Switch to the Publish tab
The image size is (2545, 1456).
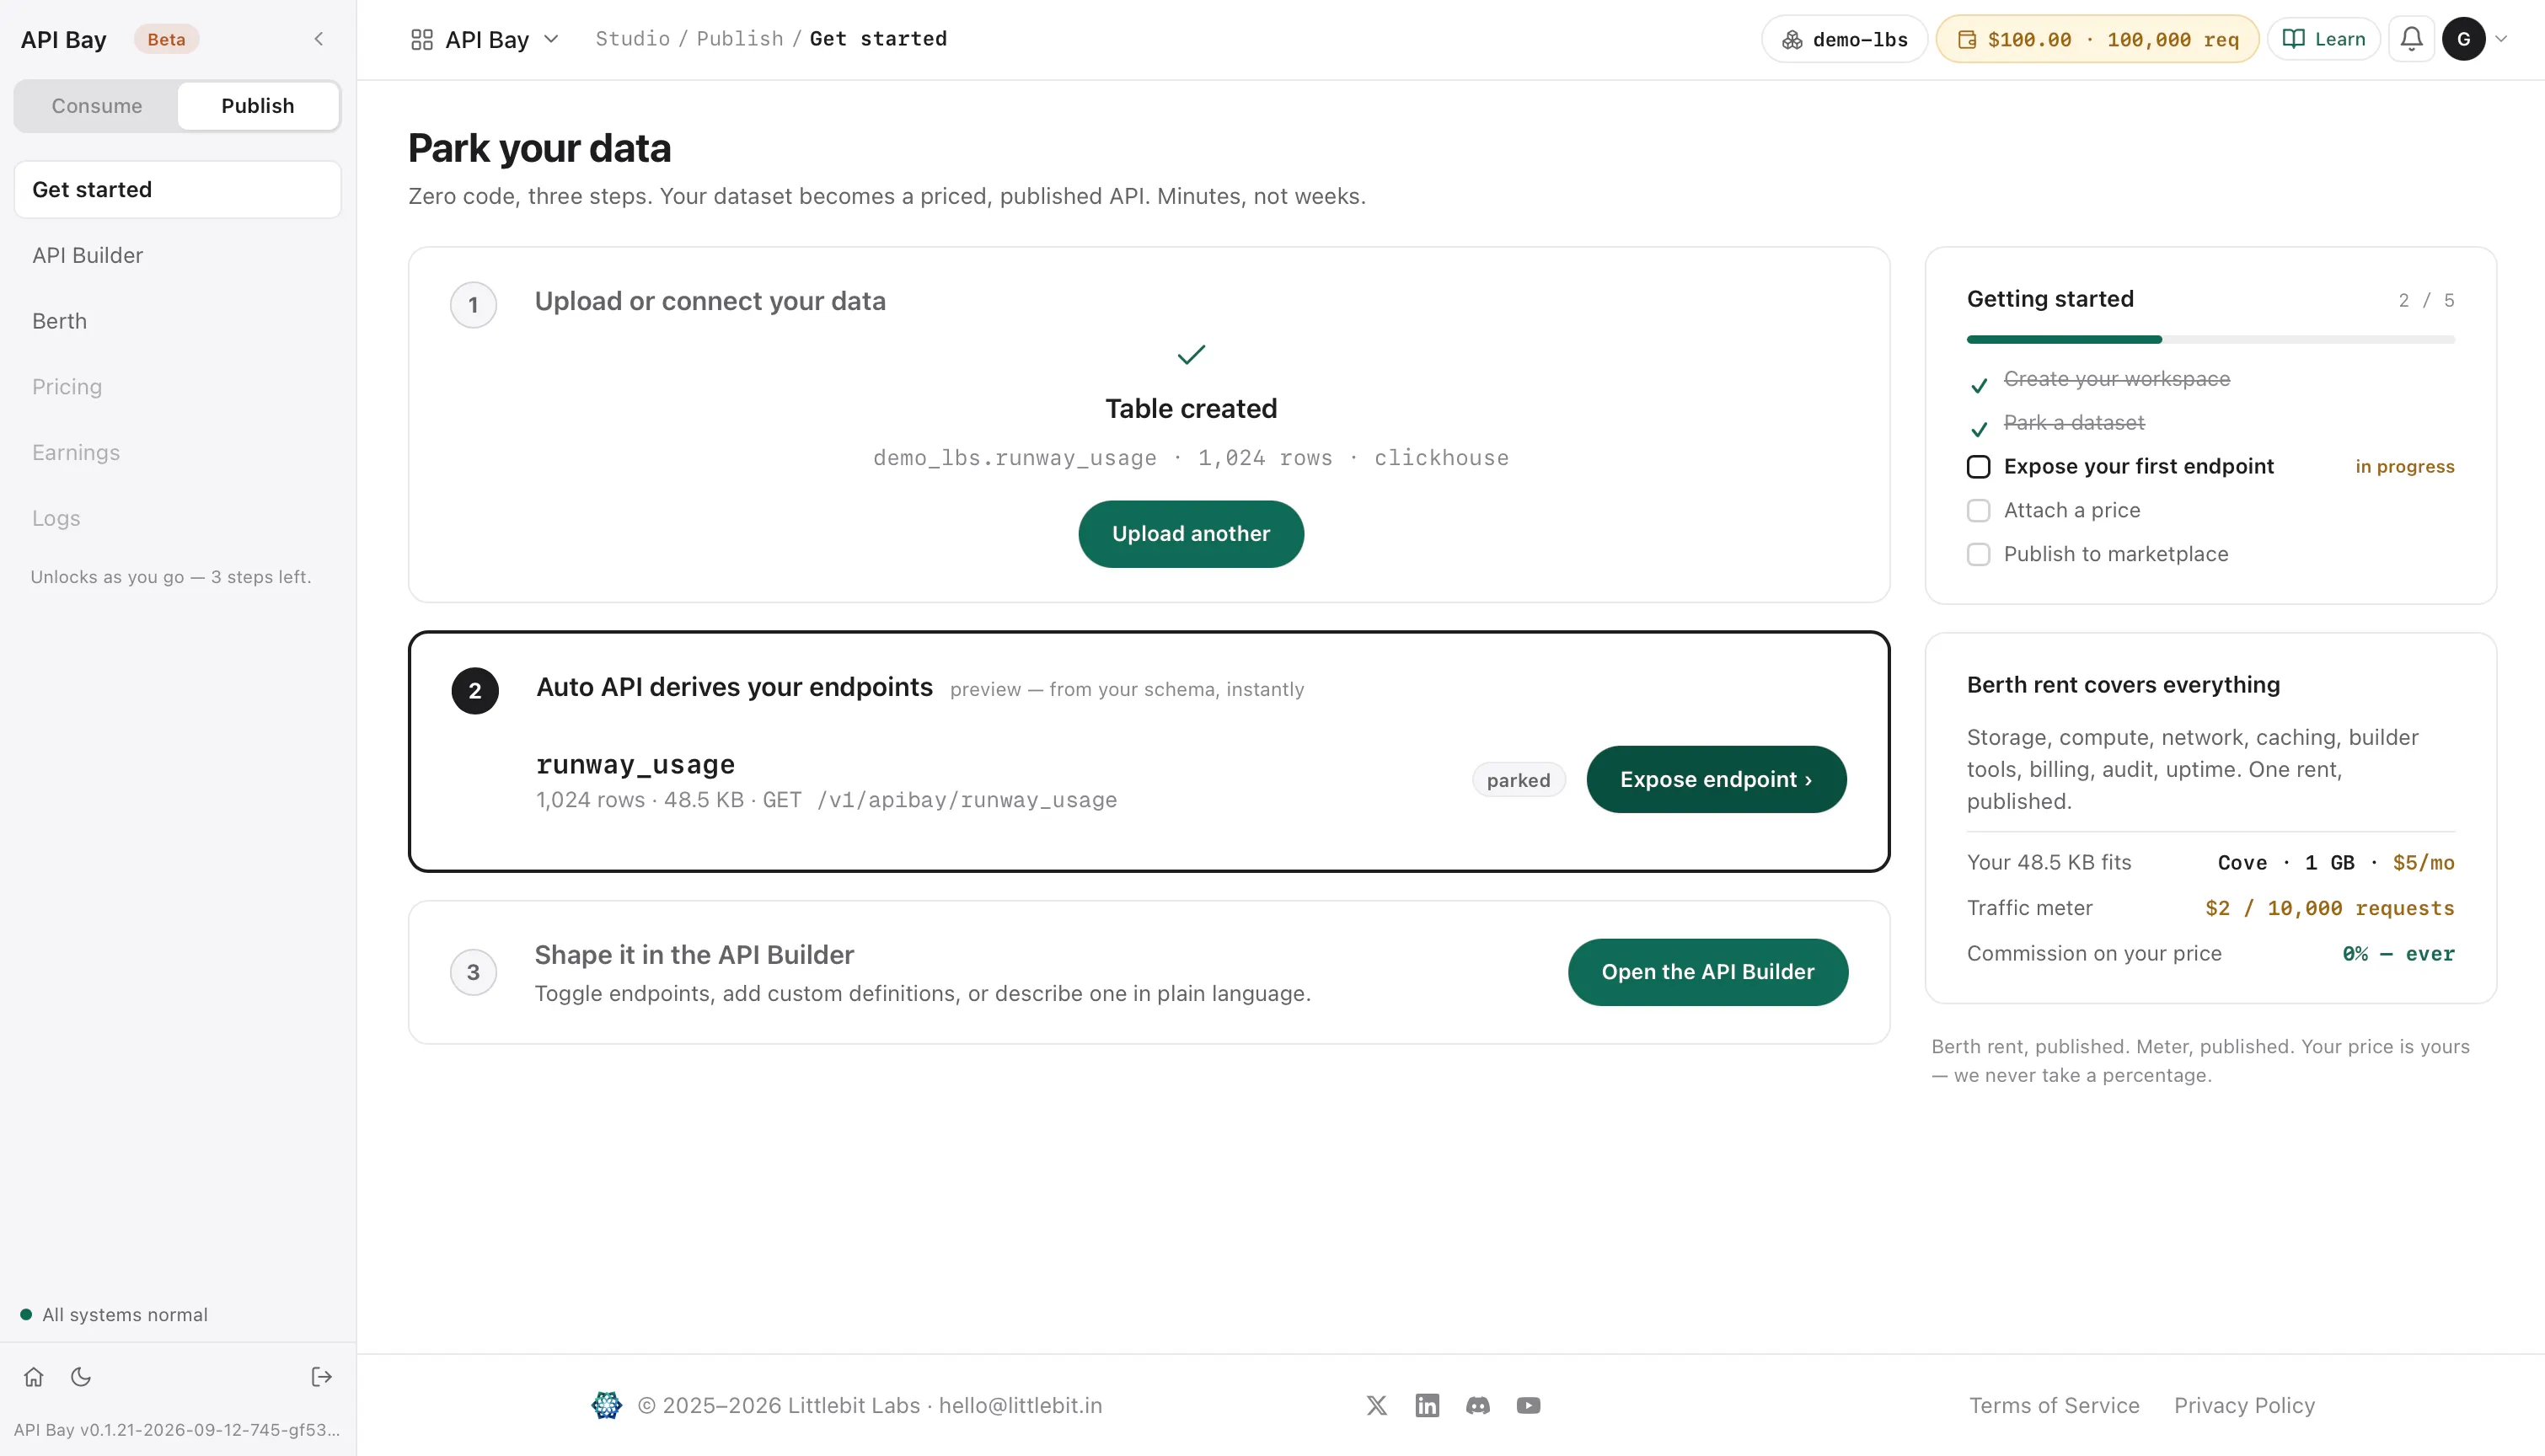tap(258, 106)
